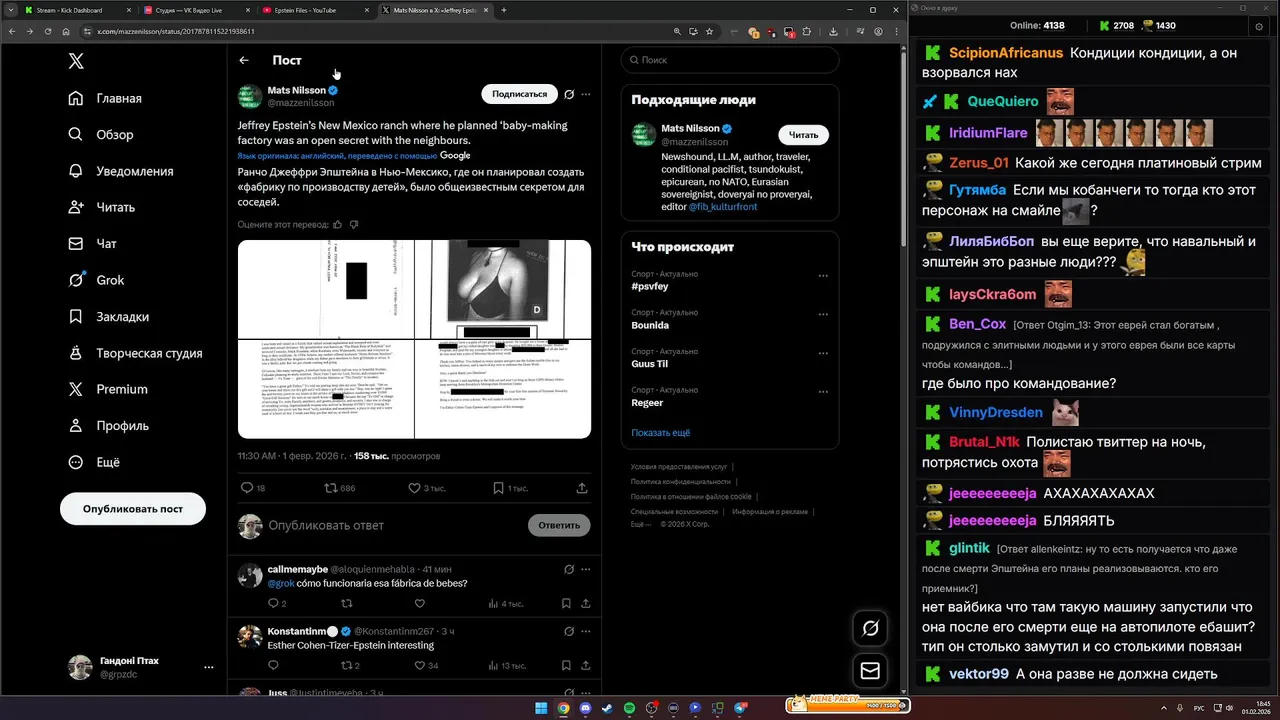Open Закладки in the sidebar
The height and width of the screenshot is (720, 1280).
108,317
